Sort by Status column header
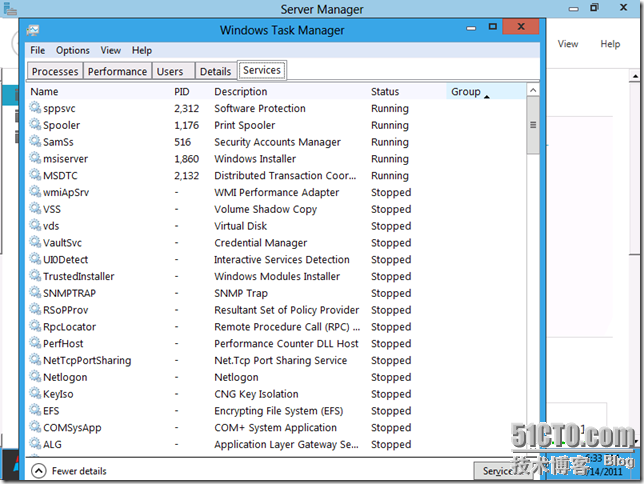 coord(385,92)
